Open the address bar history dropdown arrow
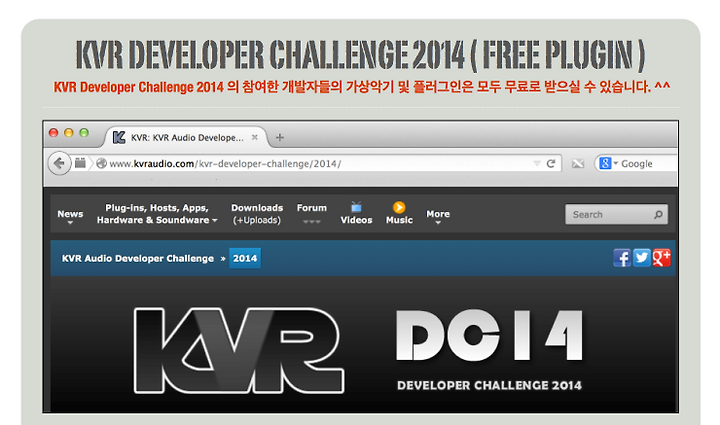 [x=537, y=163]
